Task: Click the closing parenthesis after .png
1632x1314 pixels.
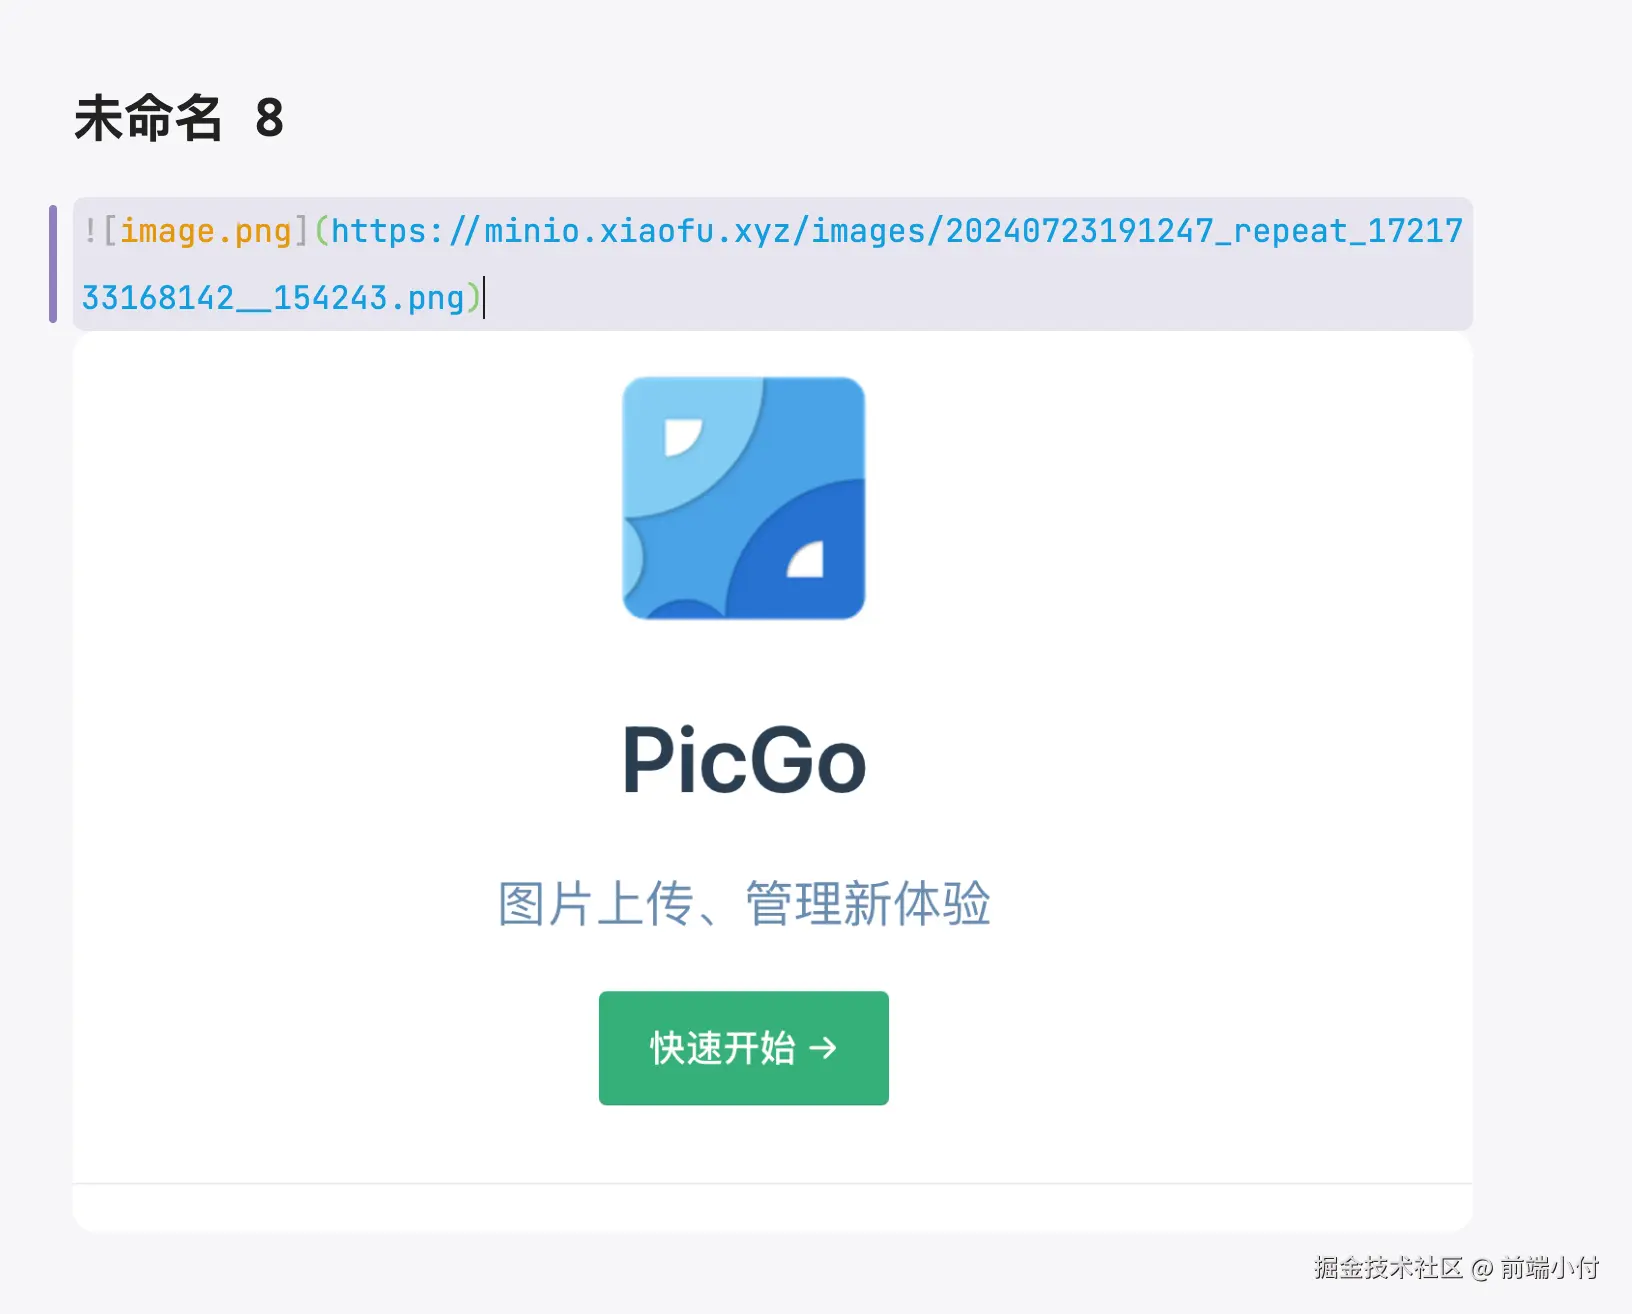Action: (x=474, y=298)
